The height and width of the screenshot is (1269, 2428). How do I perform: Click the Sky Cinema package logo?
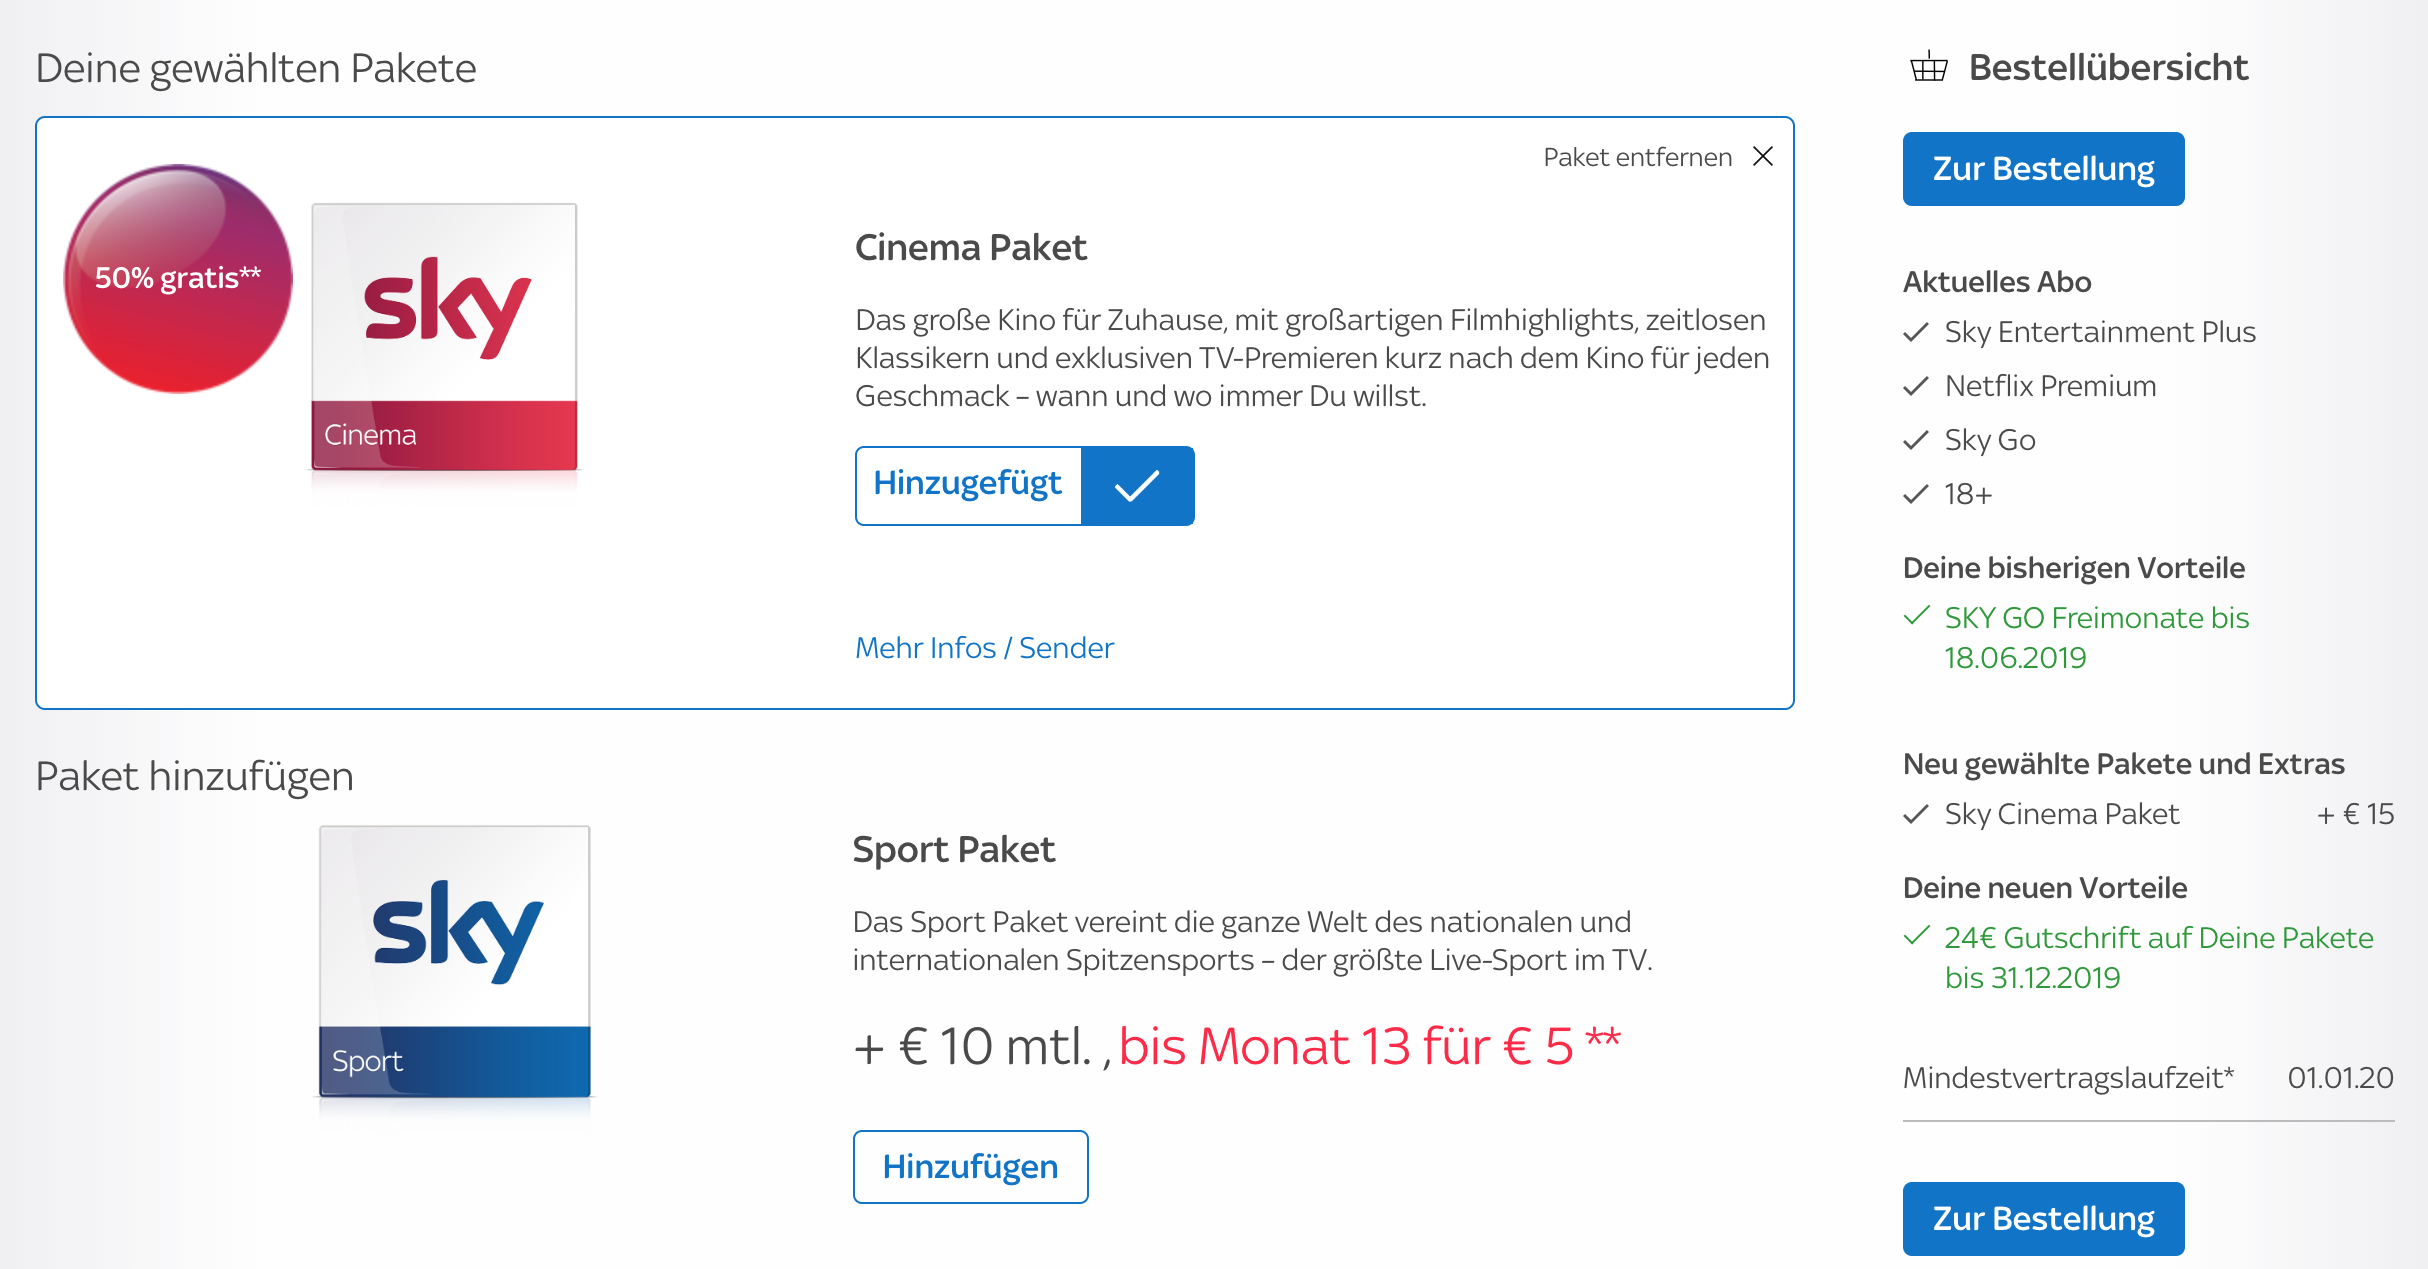coord(444,337)
